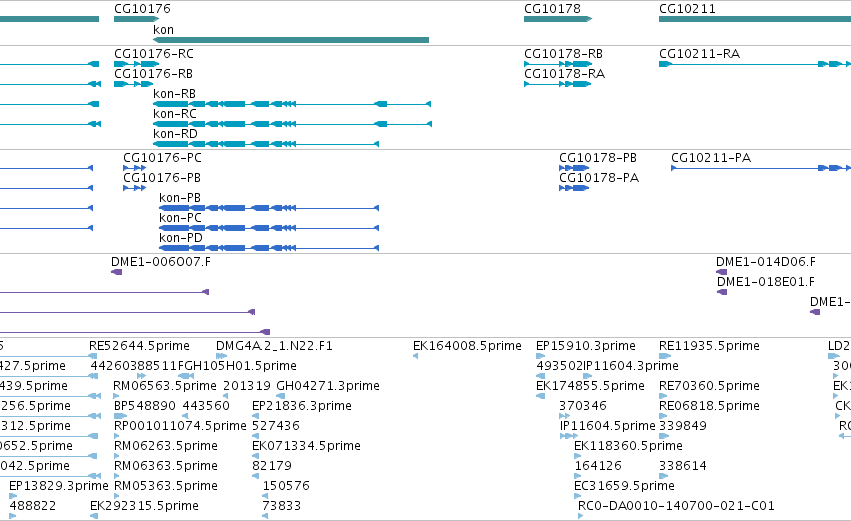Select the RE52644.5prime EST label
The height and width of the screenshot is (521, 851).
coord(139,346)
